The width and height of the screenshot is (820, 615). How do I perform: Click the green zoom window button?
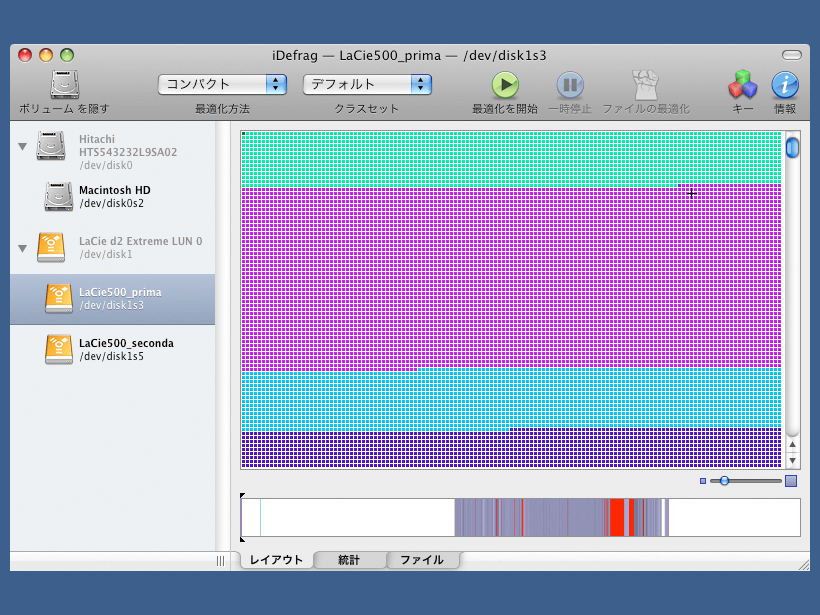(67, 55)
